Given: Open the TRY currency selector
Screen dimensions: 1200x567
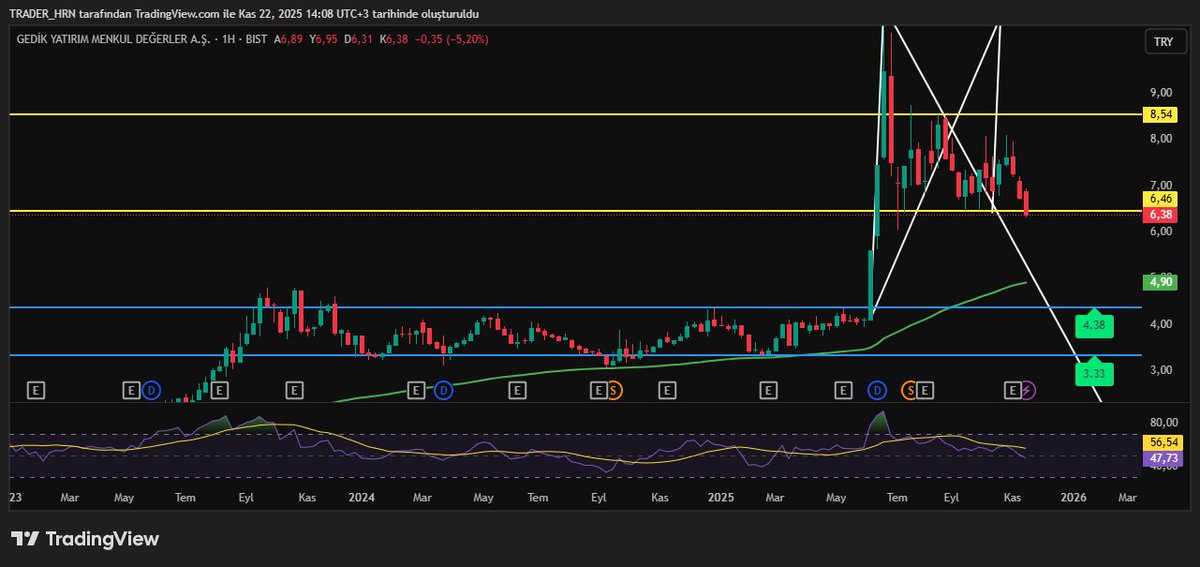Looking at the screenshot, I should (1163, 41).
